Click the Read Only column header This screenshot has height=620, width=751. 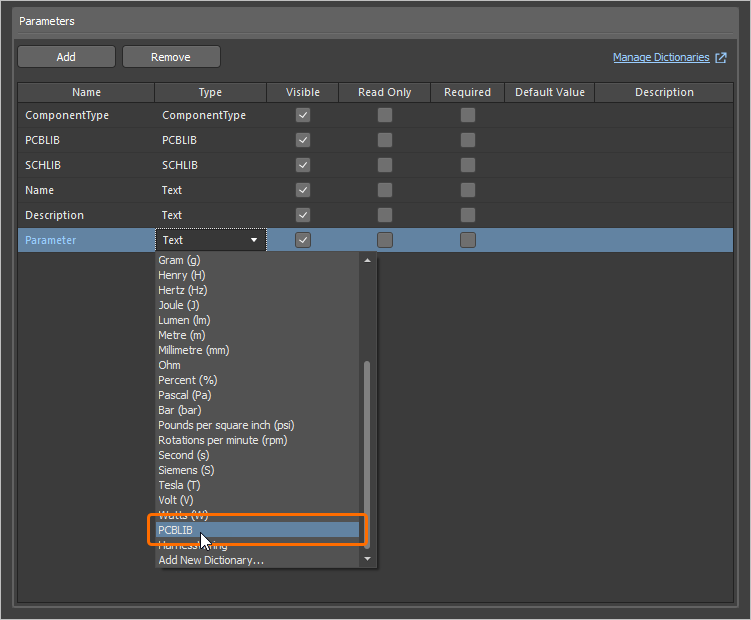pos(385,92)
